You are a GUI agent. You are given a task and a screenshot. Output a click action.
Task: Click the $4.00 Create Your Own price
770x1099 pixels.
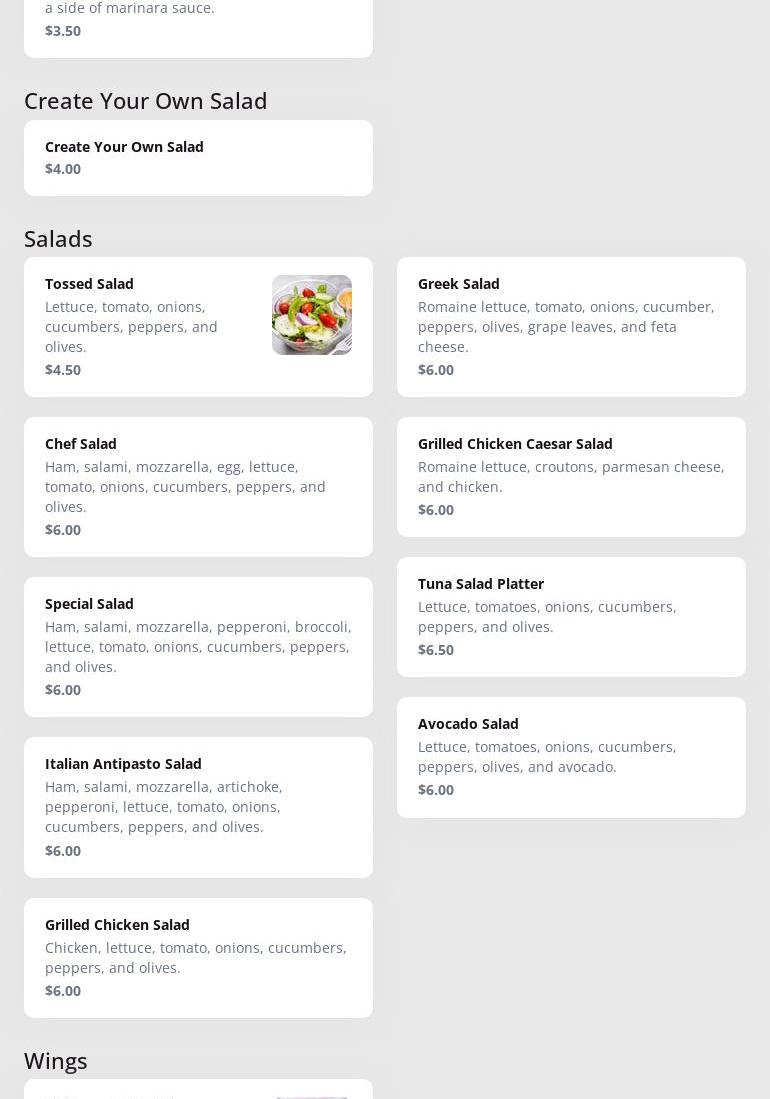click(63, 169)
